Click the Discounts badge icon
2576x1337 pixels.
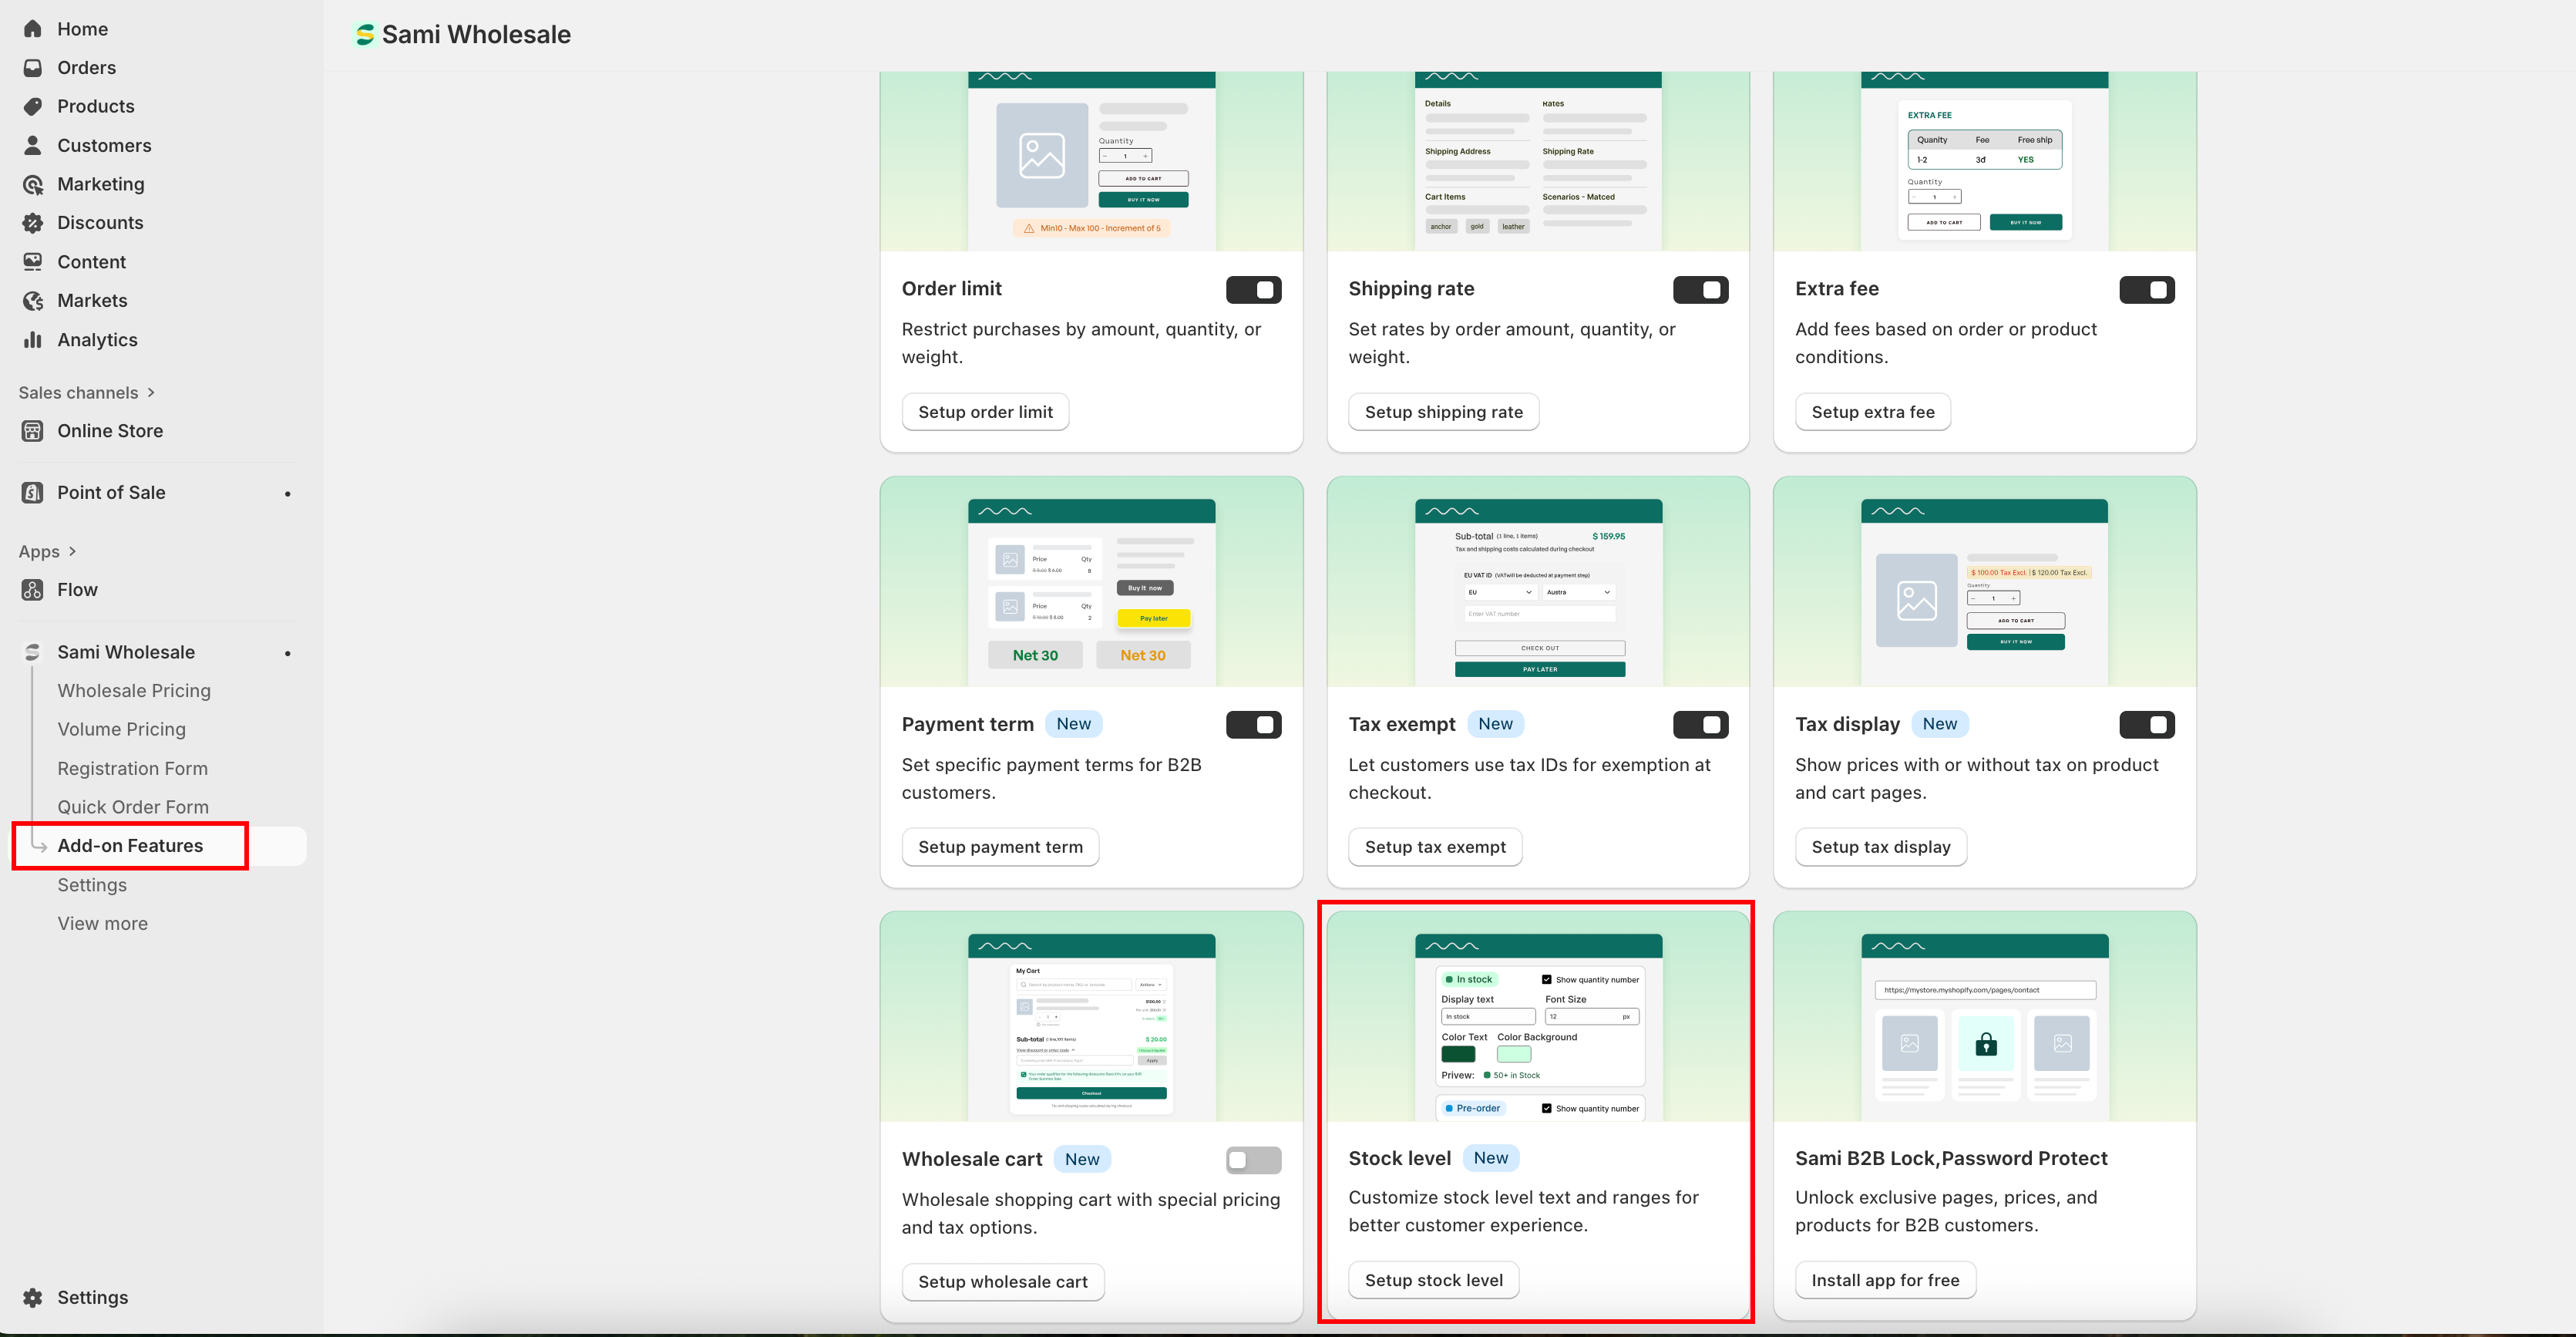pos(33,223)
